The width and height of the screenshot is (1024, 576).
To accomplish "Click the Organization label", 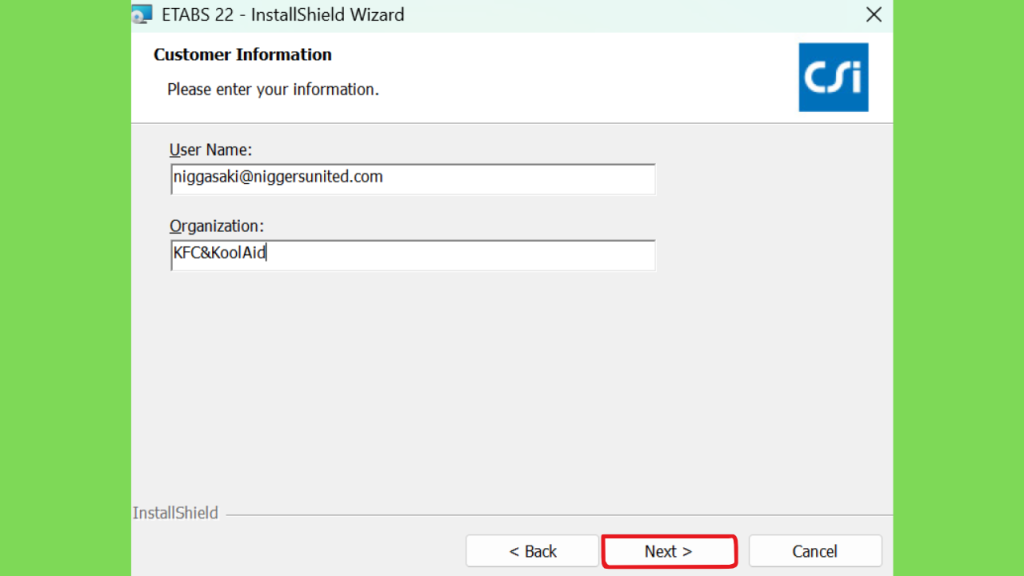I will [217, 226].
